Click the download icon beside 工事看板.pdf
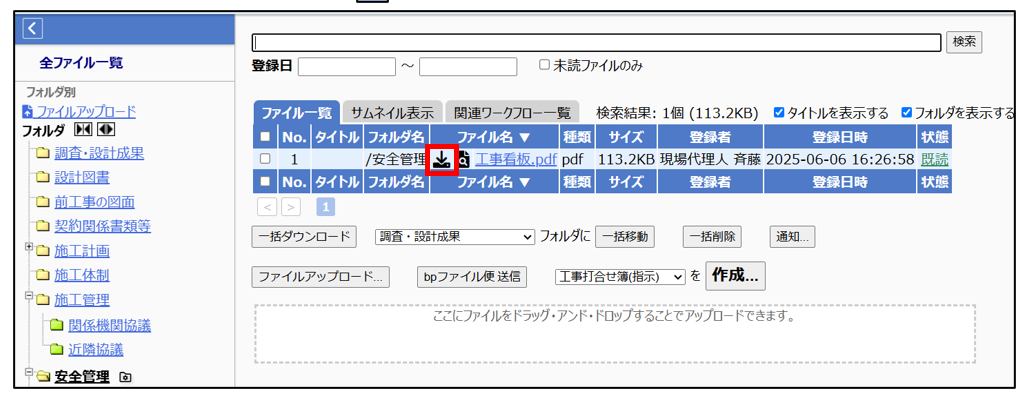The width and height of the screenshot is (1025, 403). (442, 159)
